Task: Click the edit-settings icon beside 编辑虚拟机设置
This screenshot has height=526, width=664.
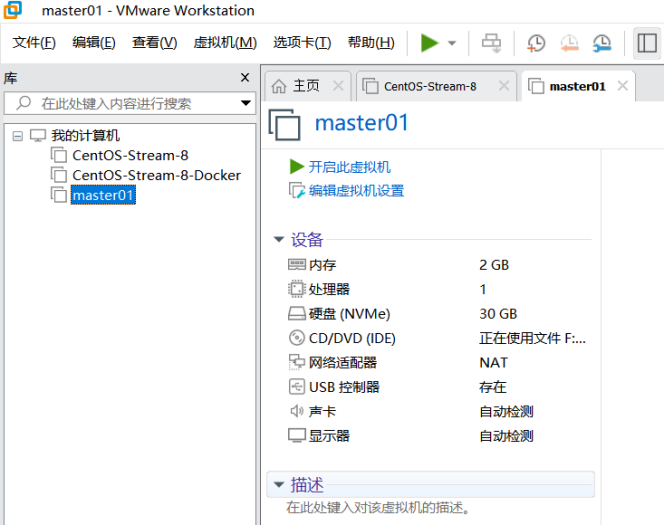Action: click(x=296, y=191)
